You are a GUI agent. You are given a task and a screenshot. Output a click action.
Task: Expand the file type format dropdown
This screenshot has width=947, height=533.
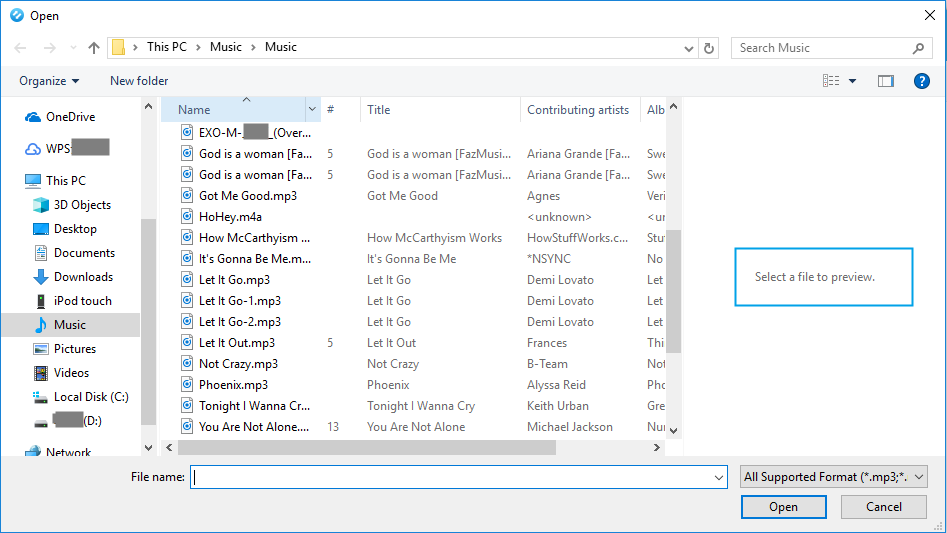click(919, 478)
